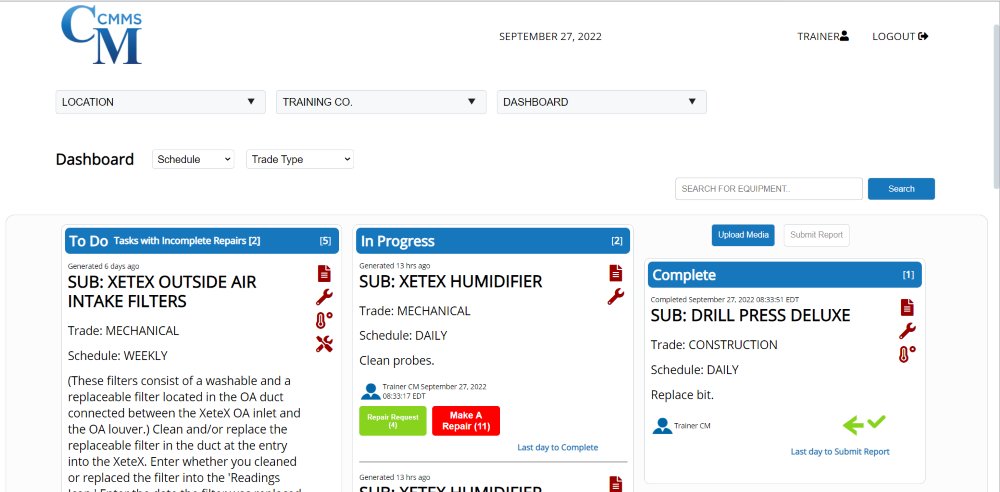Click the September 27, 2022 header date

tap(550, 36)
